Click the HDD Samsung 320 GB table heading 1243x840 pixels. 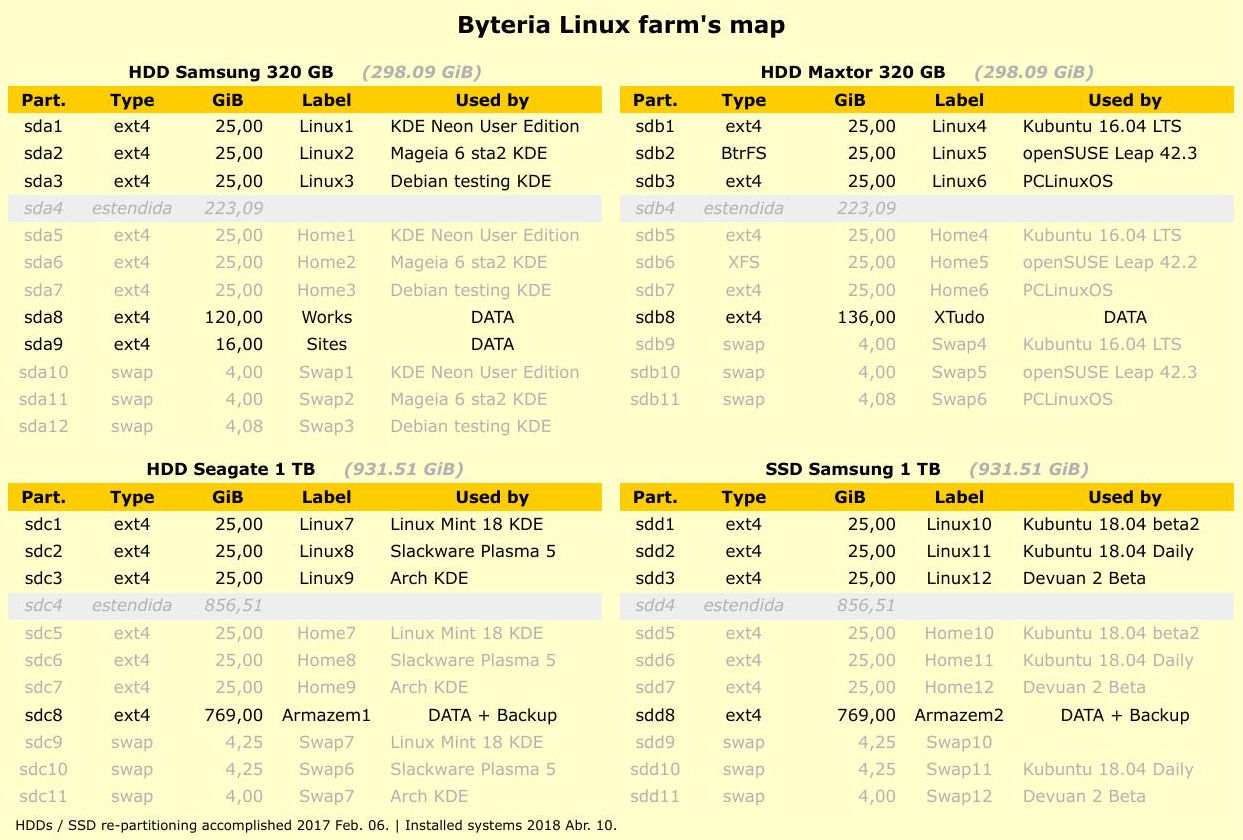(231, 72)
